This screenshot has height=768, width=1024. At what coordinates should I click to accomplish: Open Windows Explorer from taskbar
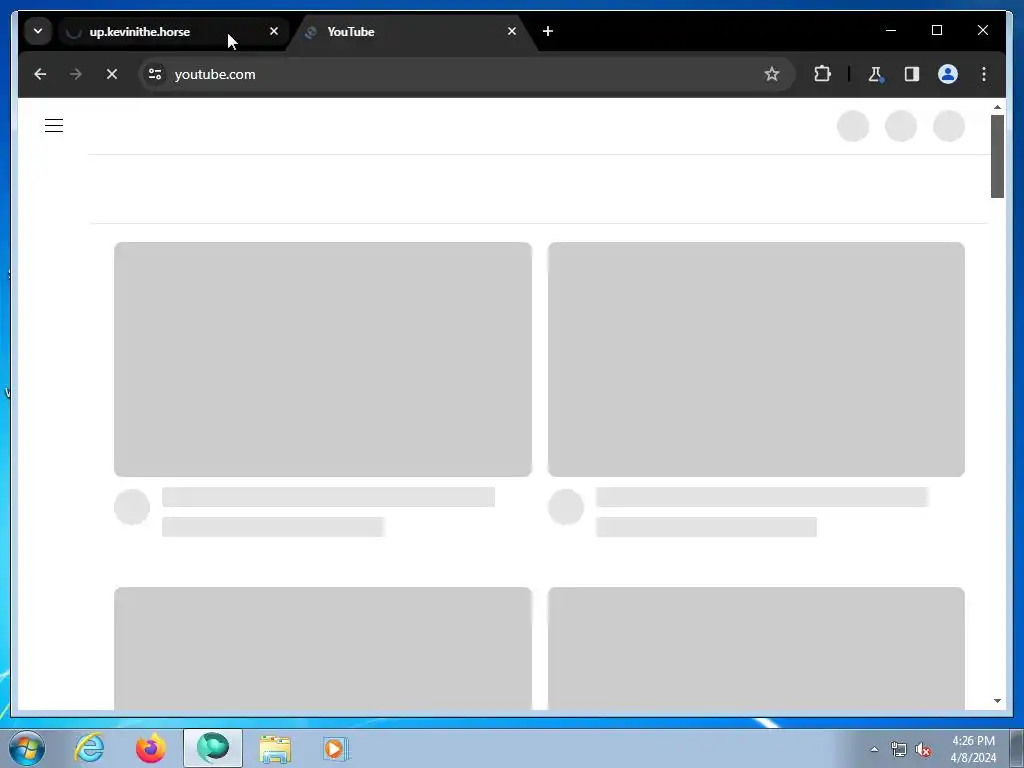click(x=275, y=748)
